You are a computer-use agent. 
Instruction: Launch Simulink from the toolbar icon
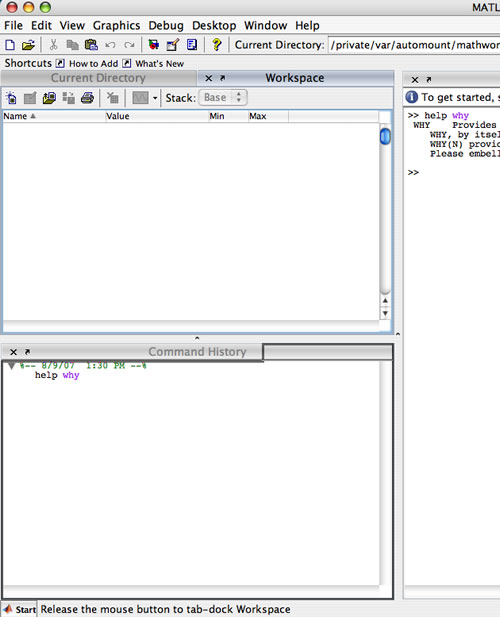tap(153, 45)
